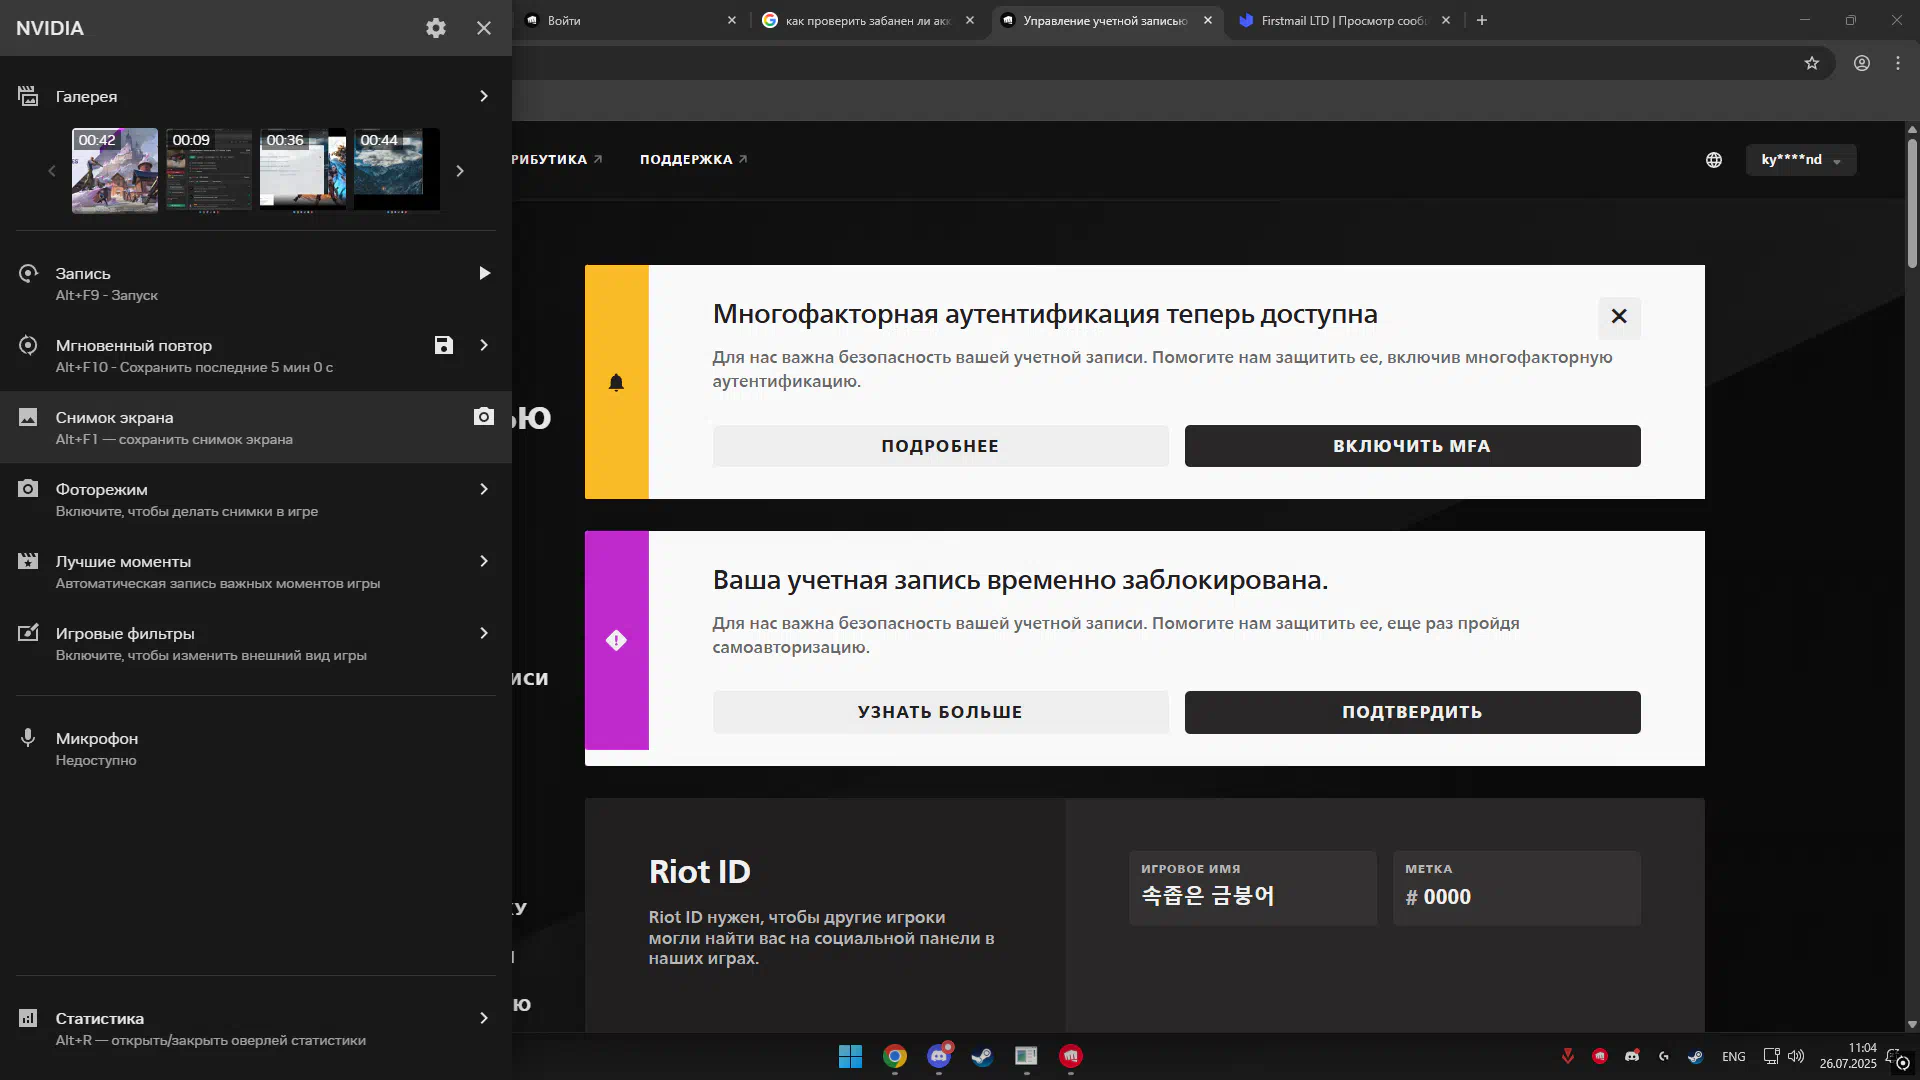
Task: Go to previous gallery thumbnails
Action: 52,171
